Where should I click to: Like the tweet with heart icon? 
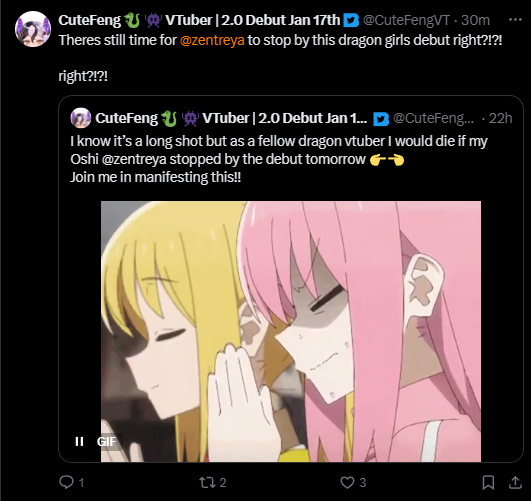[x=347, y=482]
